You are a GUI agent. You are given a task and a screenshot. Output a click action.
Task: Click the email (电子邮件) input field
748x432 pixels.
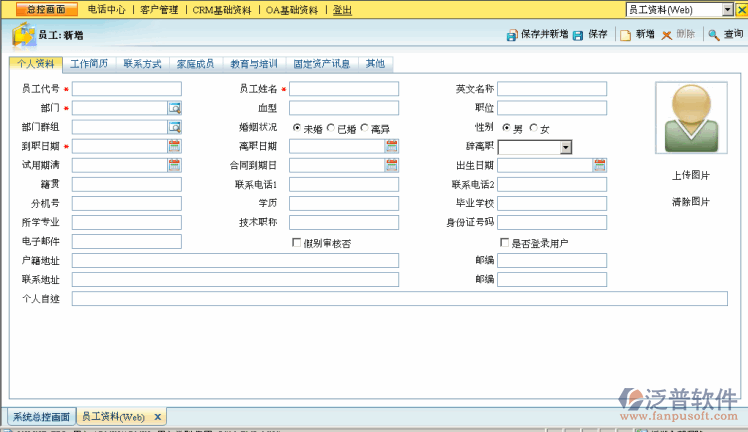click(127, 241)
